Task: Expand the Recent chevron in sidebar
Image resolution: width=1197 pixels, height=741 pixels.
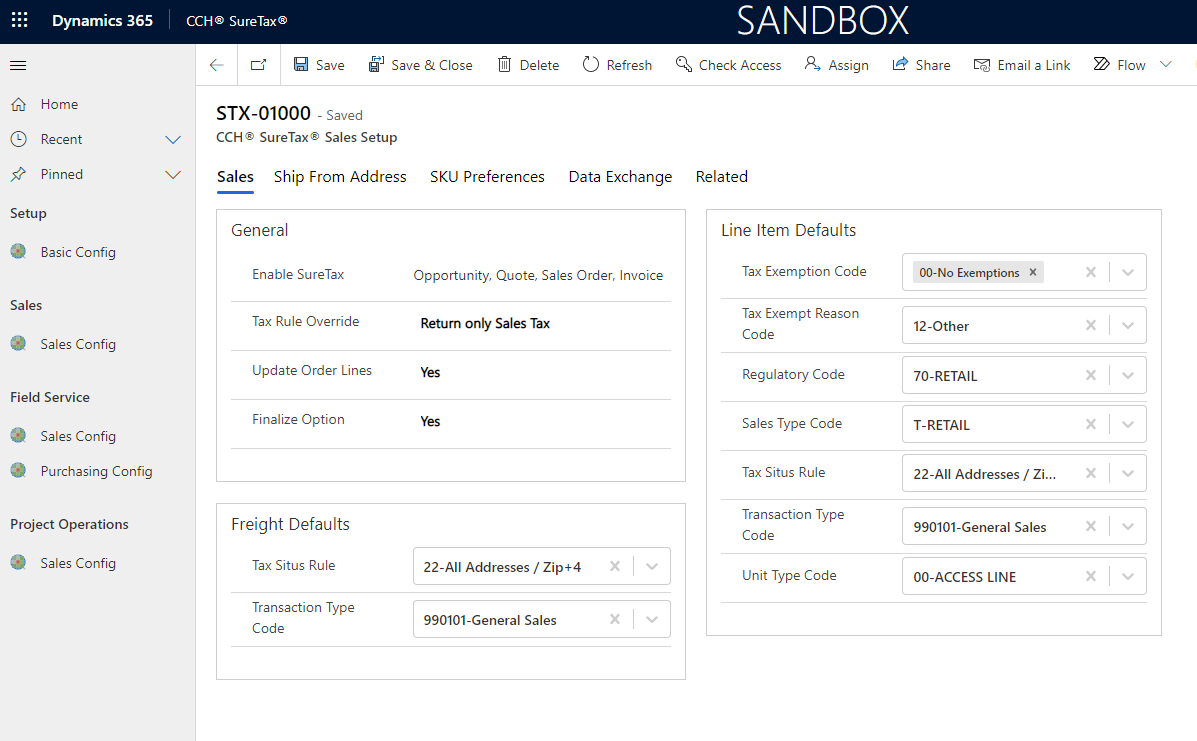Action: (173, 140)
